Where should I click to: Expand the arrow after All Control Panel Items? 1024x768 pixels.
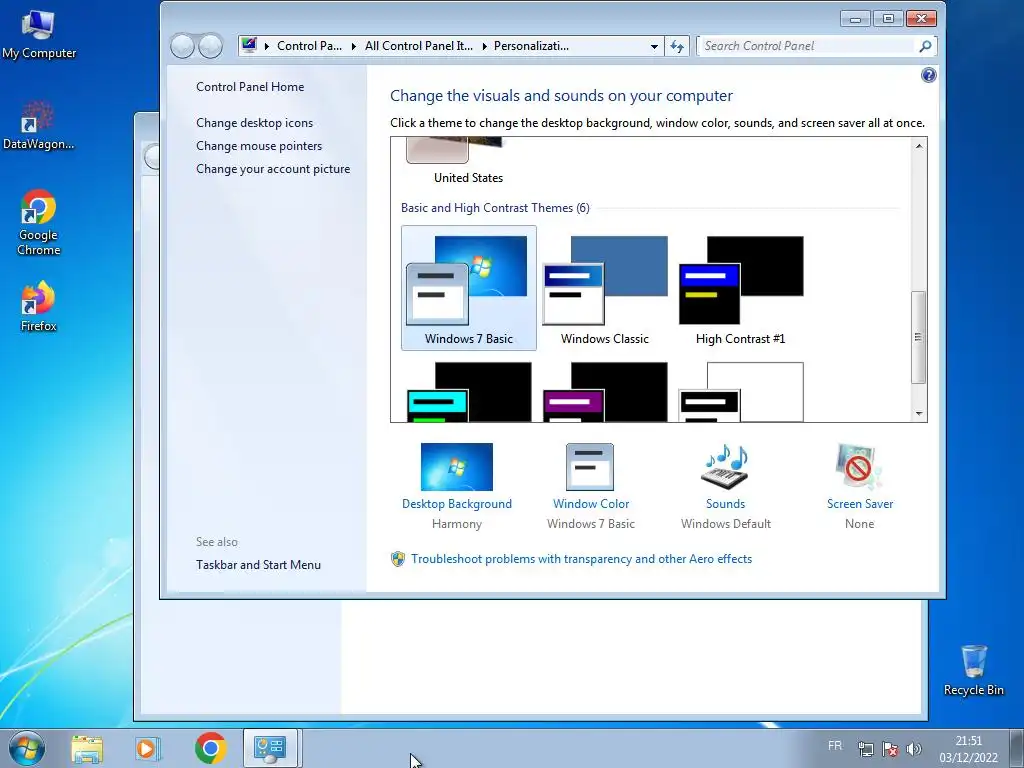[x=485, y=46]
